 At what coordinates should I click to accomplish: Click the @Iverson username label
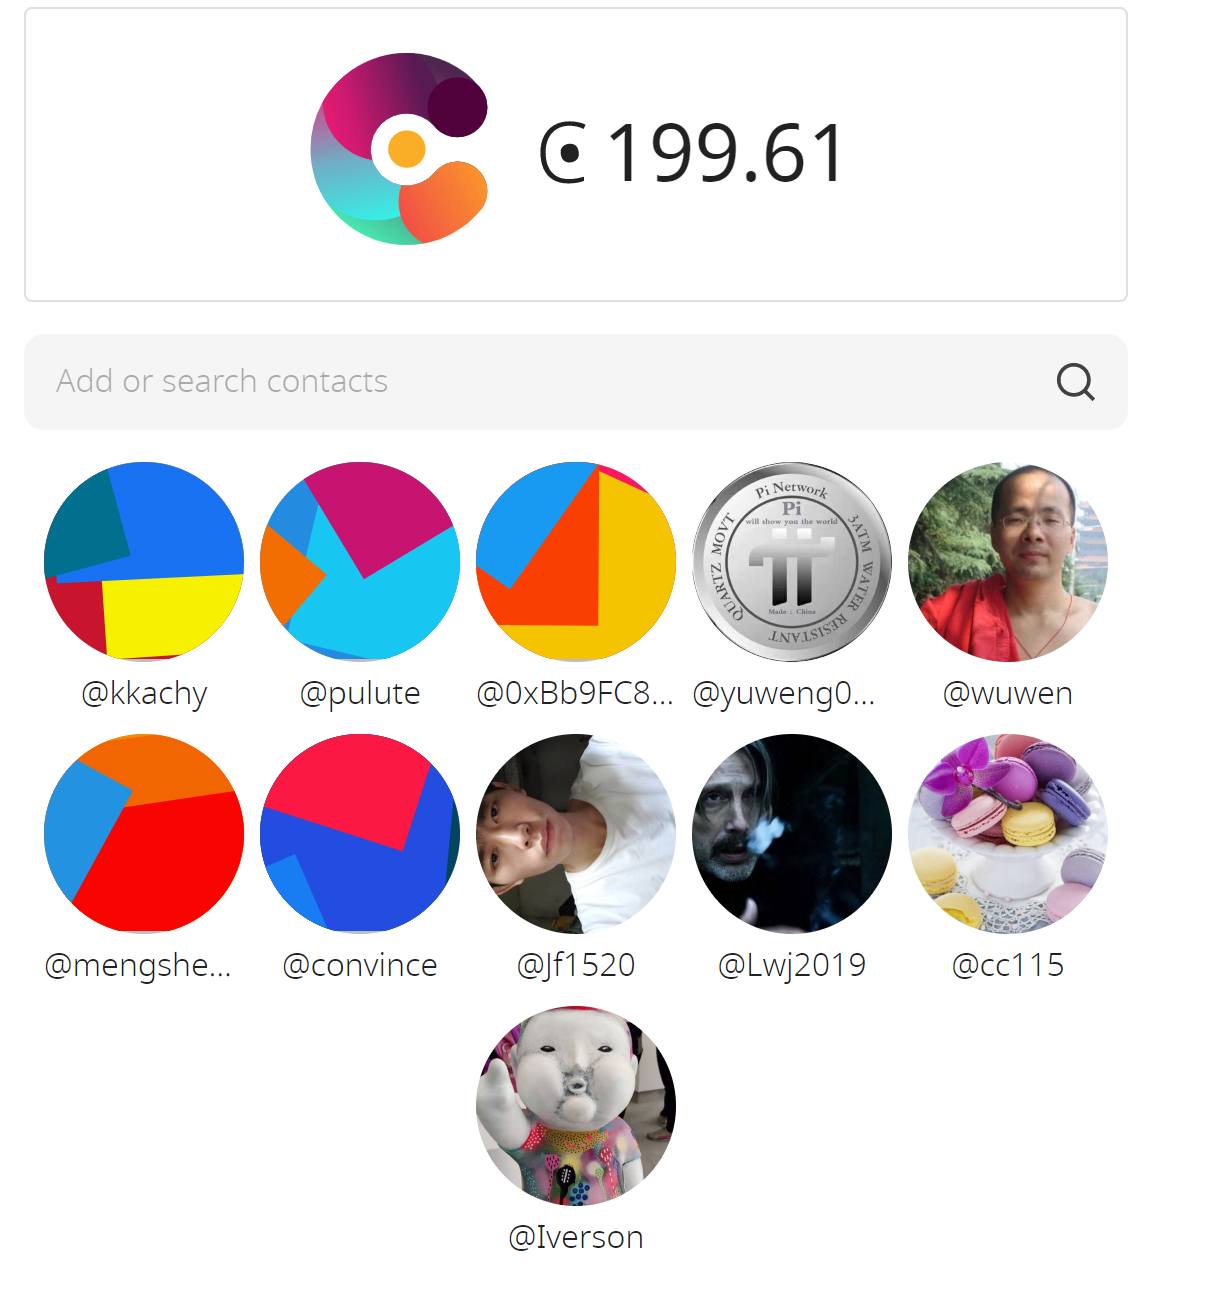tap(576, 1237)
